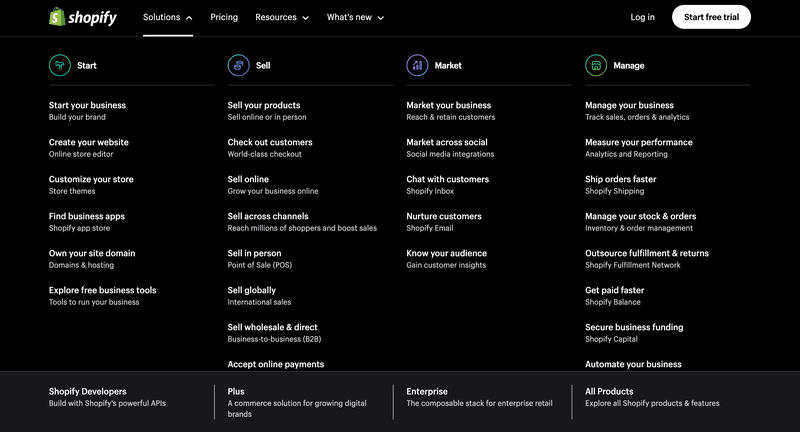Click the Manage section icon

tap(596, 65)
